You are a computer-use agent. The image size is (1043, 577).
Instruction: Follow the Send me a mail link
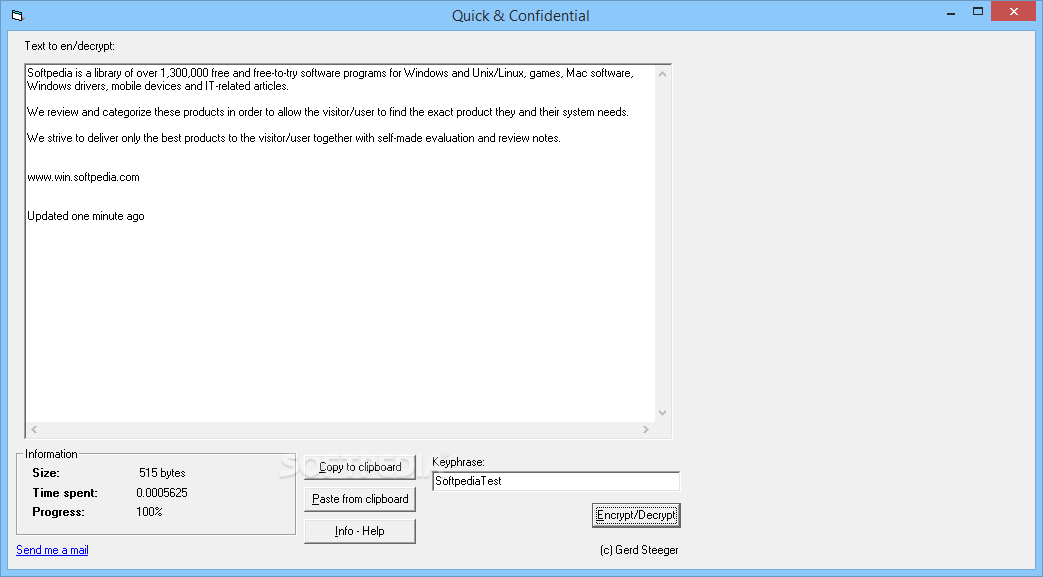point(52,550)
